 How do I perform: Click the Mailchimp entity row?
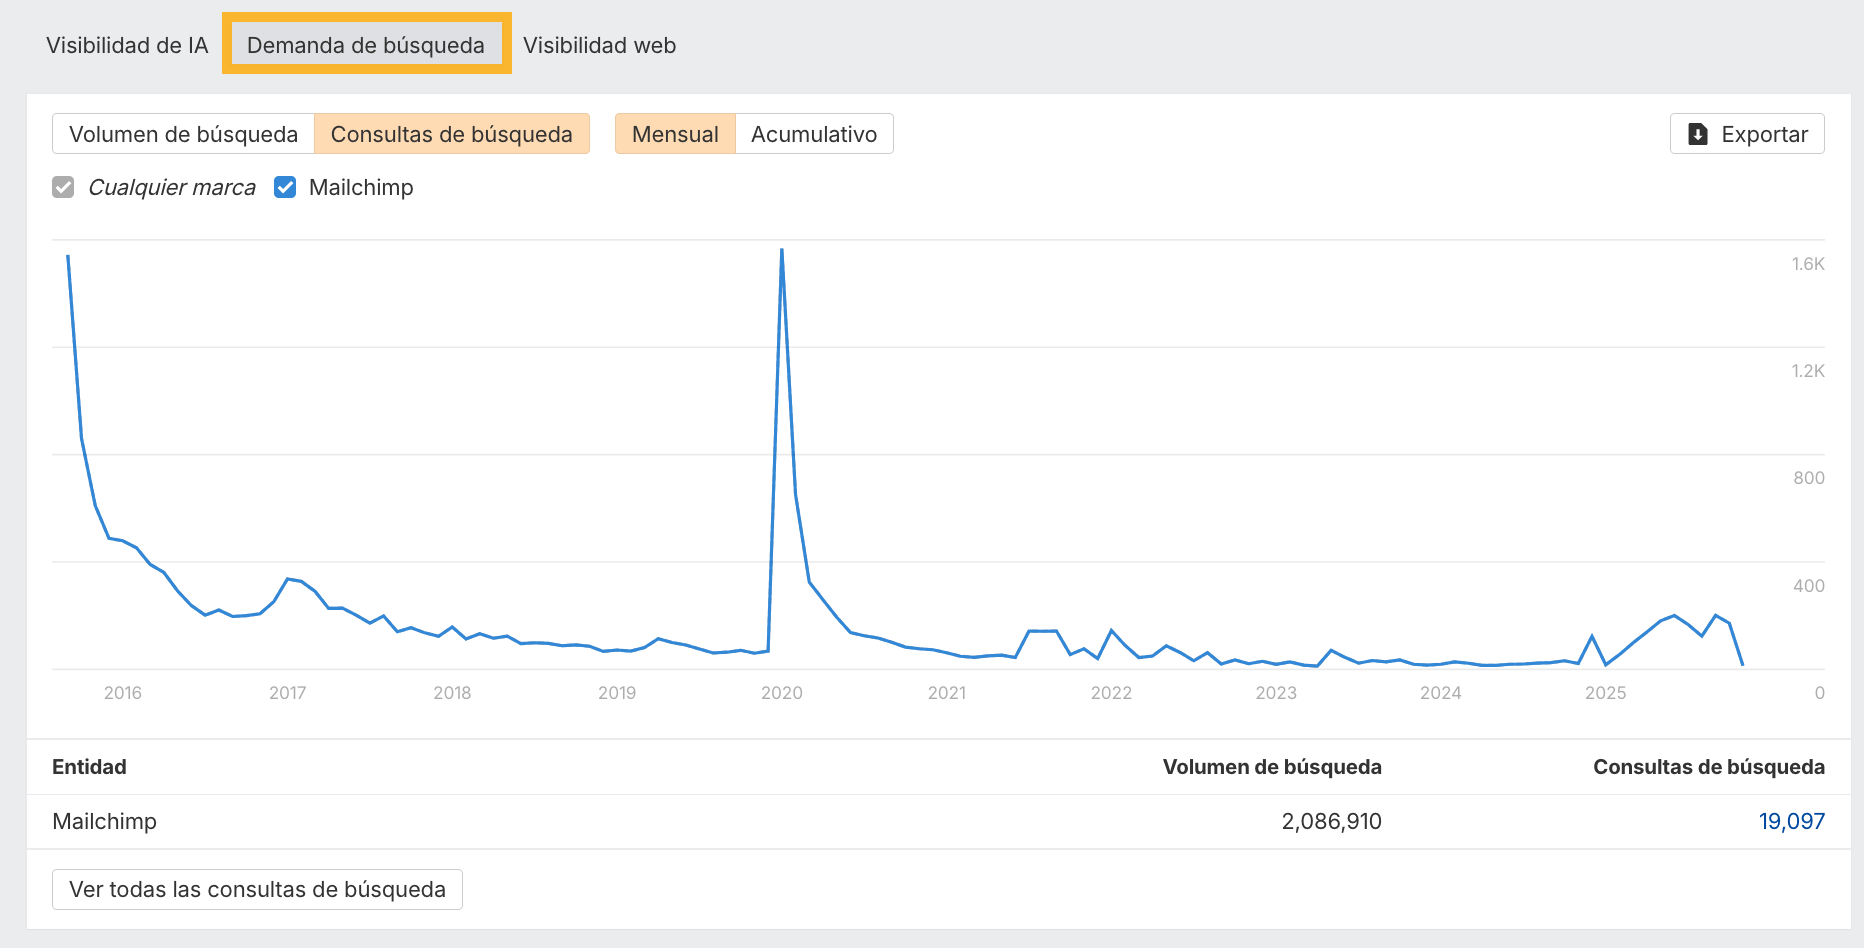pyautogui.click(x=105, y=821)
